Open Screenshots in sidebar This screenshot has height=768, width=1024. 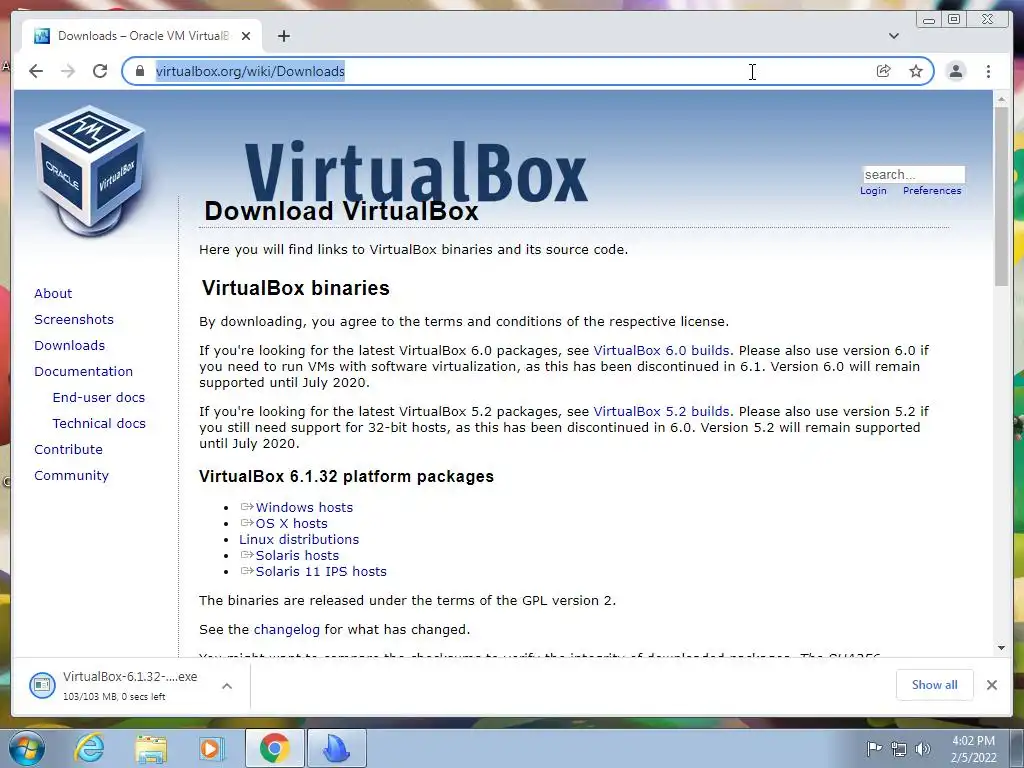click(74, 319)
